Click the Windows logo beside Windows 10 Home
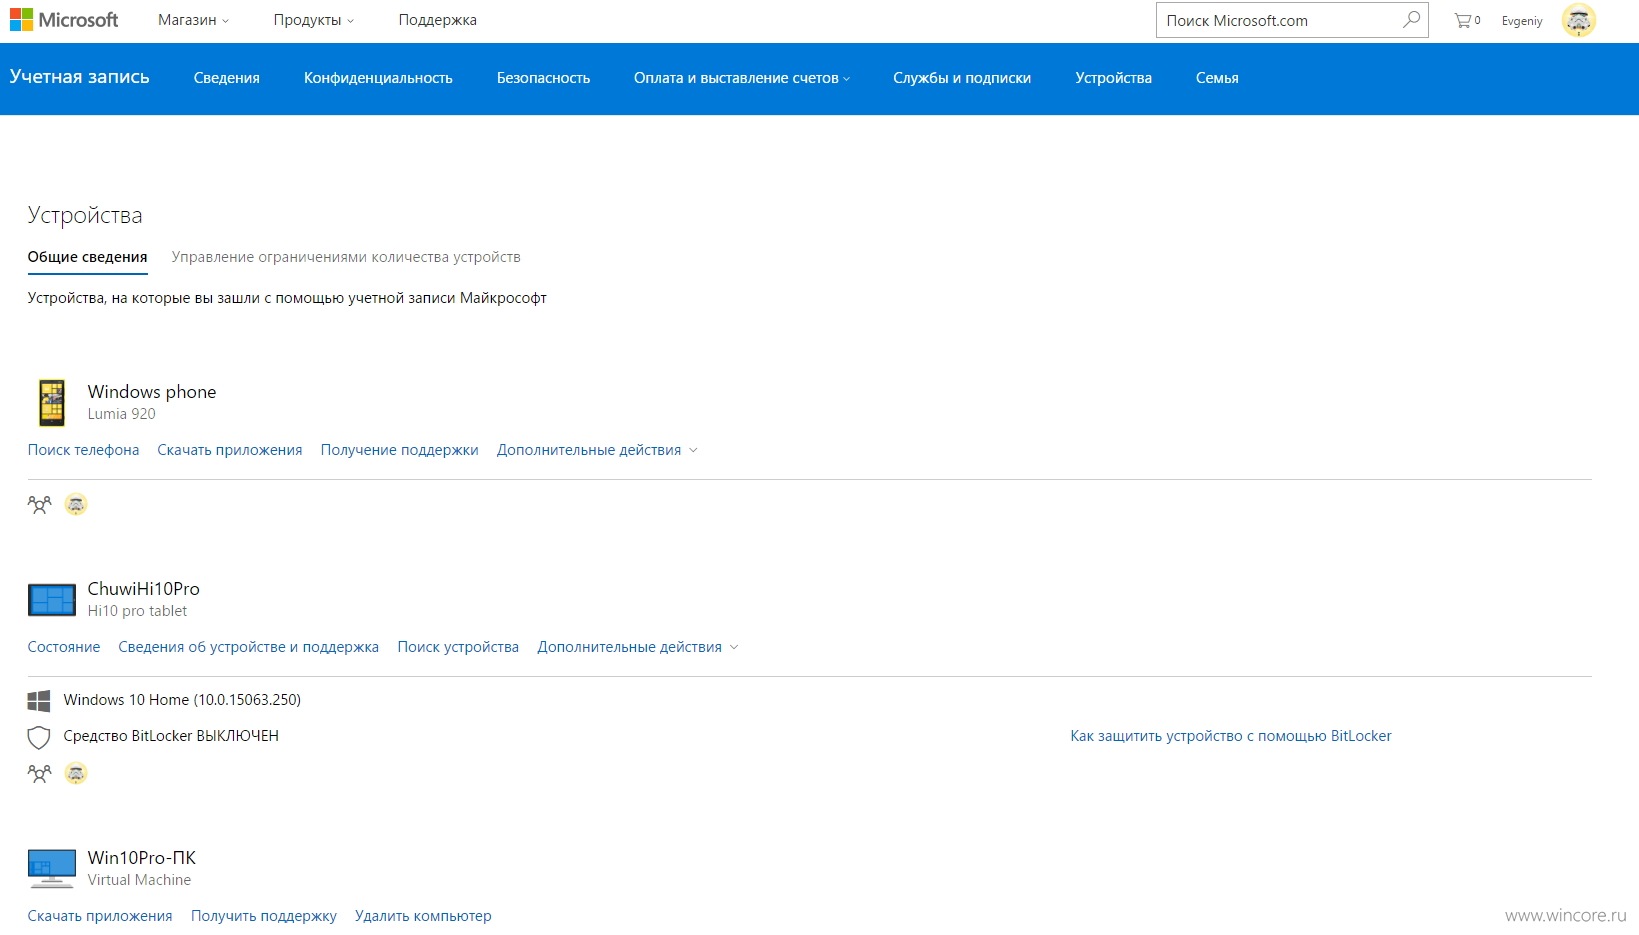 point(39,700)
